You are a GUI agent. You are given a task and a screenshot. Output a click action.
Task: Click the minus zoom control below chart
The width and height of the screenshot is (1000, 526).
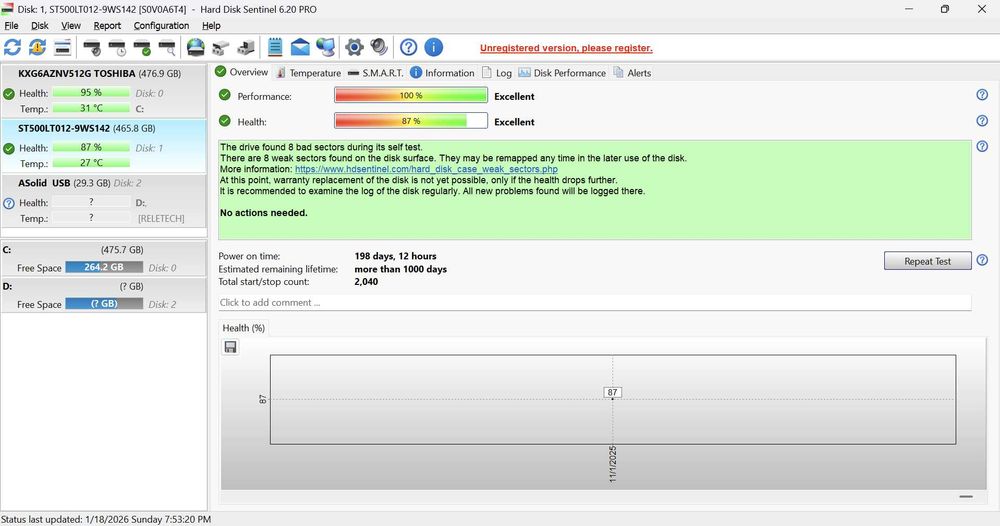[966, 497]
